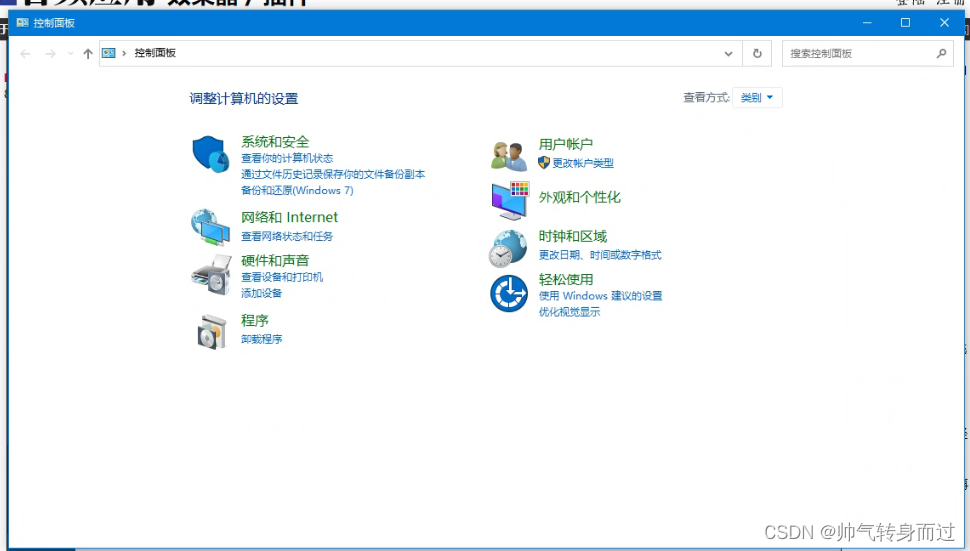Viewport: 970px width, 551px height.
Task: Open 用户帐户 category
Action: [x=566, y=144]
